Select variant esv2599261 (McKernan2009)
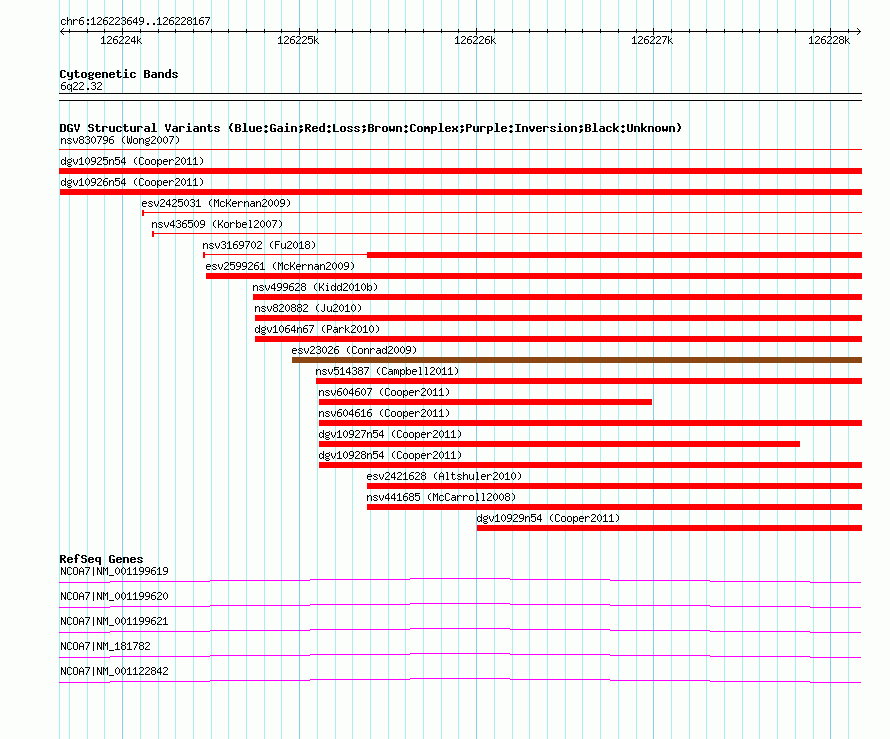Image resolution: width=890 pixels, height=739 pixels. click(280, 266)
